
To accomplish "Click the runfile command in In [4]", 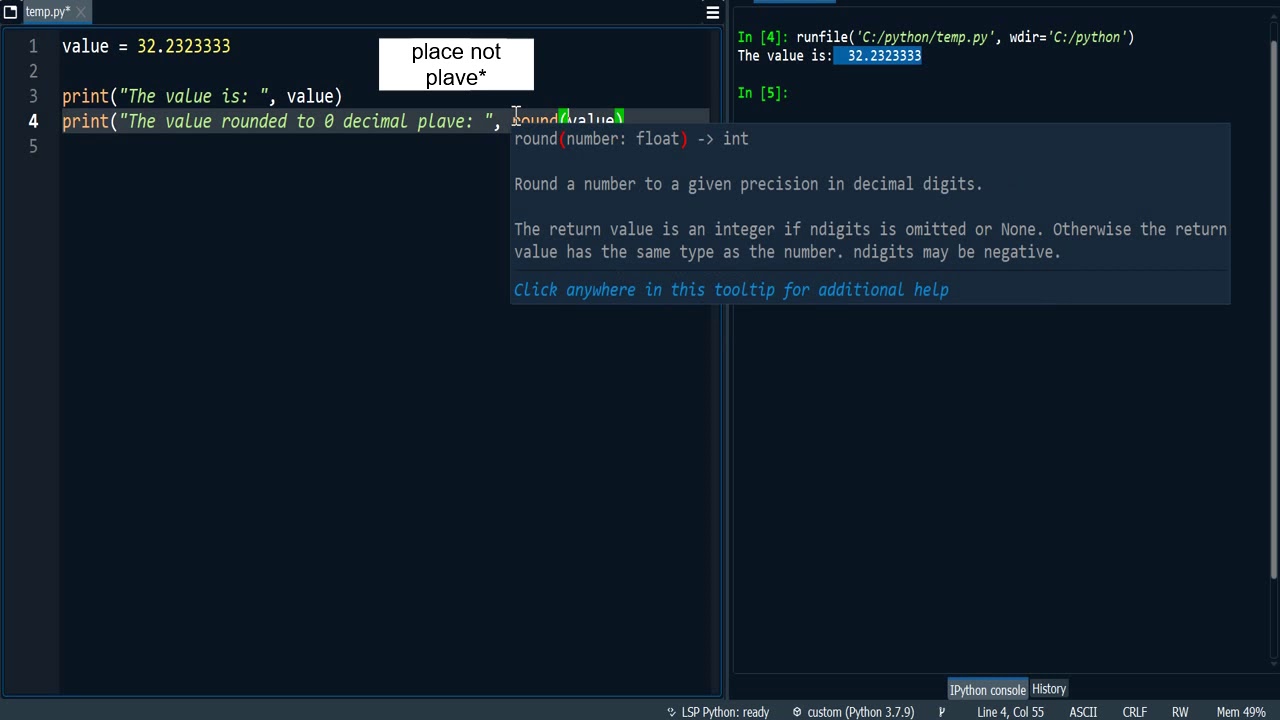I will tap(965, 37).
